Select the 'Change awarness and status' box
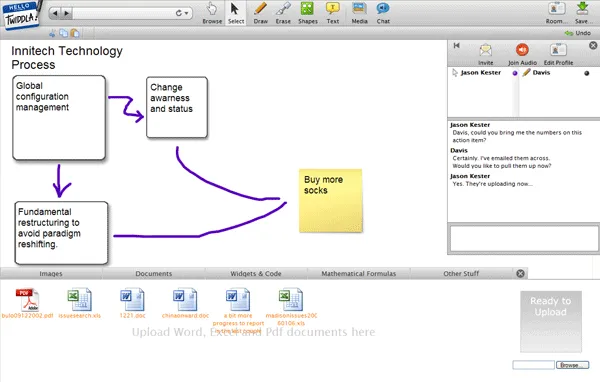600x382 pixels. point(177,107)
